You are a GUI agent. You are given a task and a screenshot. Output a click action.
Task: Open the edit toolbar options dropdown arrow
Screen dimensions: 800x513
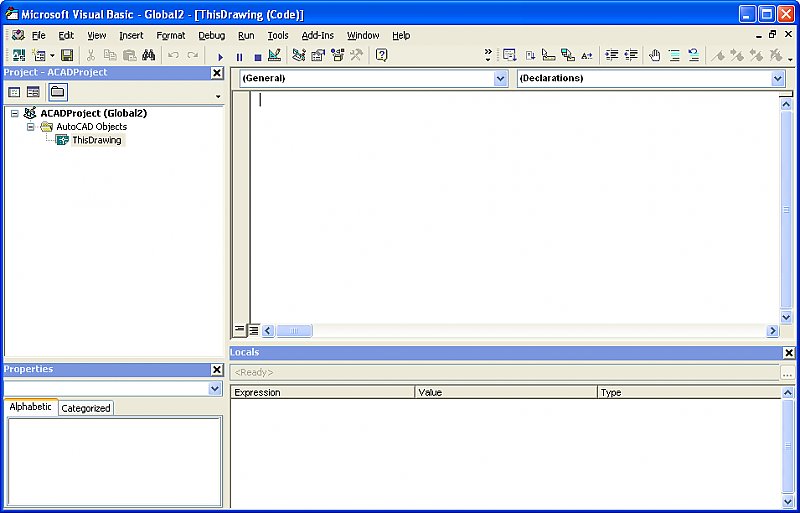[790, 59]
